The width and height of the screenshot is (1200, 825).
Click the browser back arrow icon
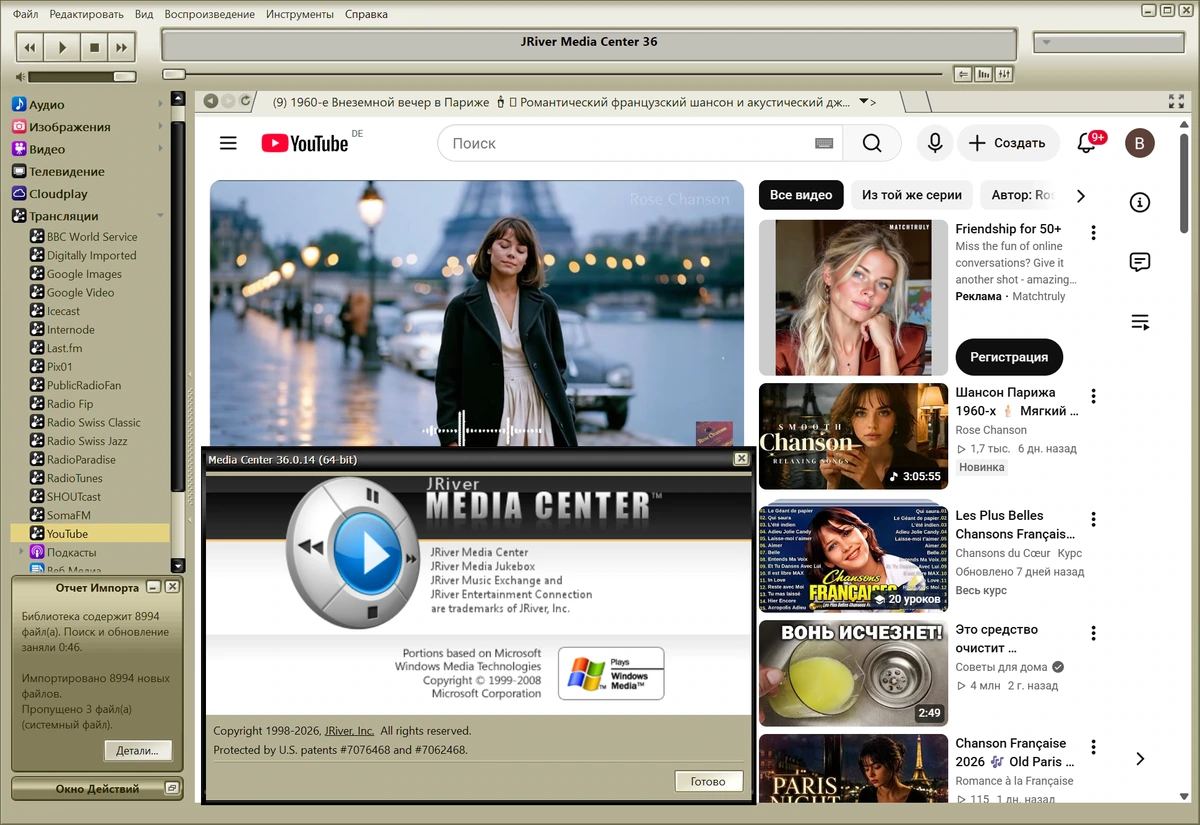[210, 101]
